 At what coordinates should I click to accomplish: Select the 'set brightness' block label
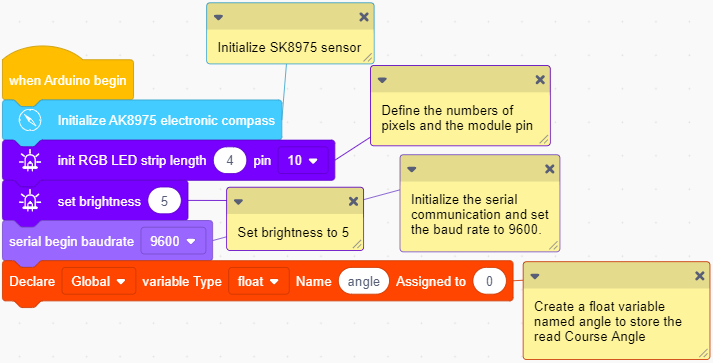(x=99, y=201)
